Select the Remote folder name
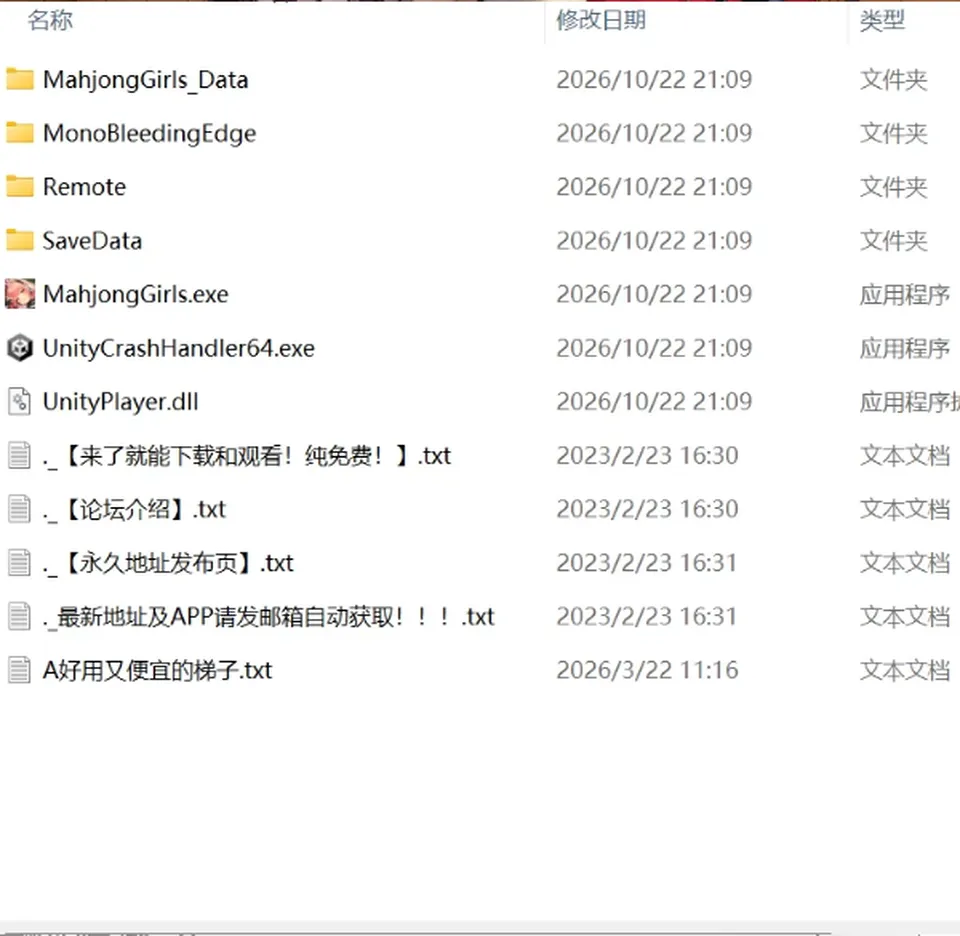 click(84, 187)
